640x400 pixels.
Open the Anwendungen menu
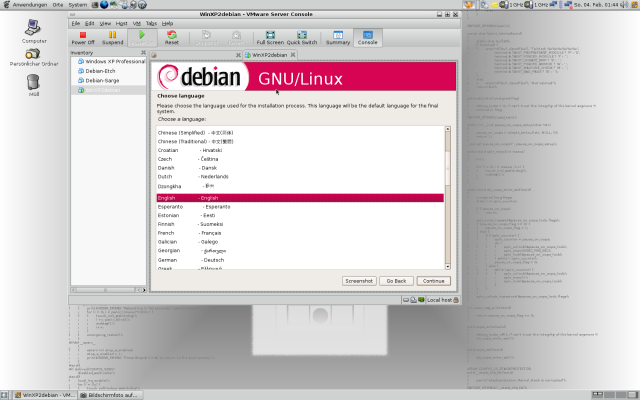(x=30, y=5)
